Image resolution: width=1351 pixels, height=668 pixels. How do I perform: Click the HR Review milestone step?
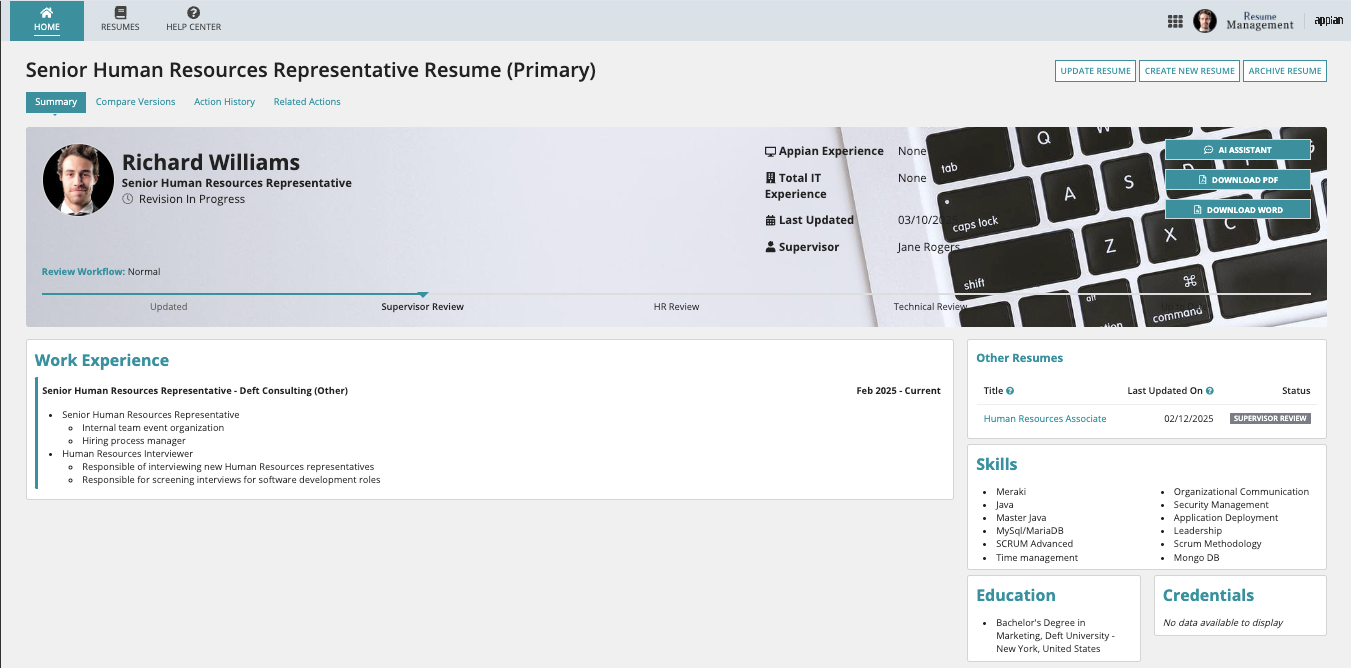coord(676,307)
